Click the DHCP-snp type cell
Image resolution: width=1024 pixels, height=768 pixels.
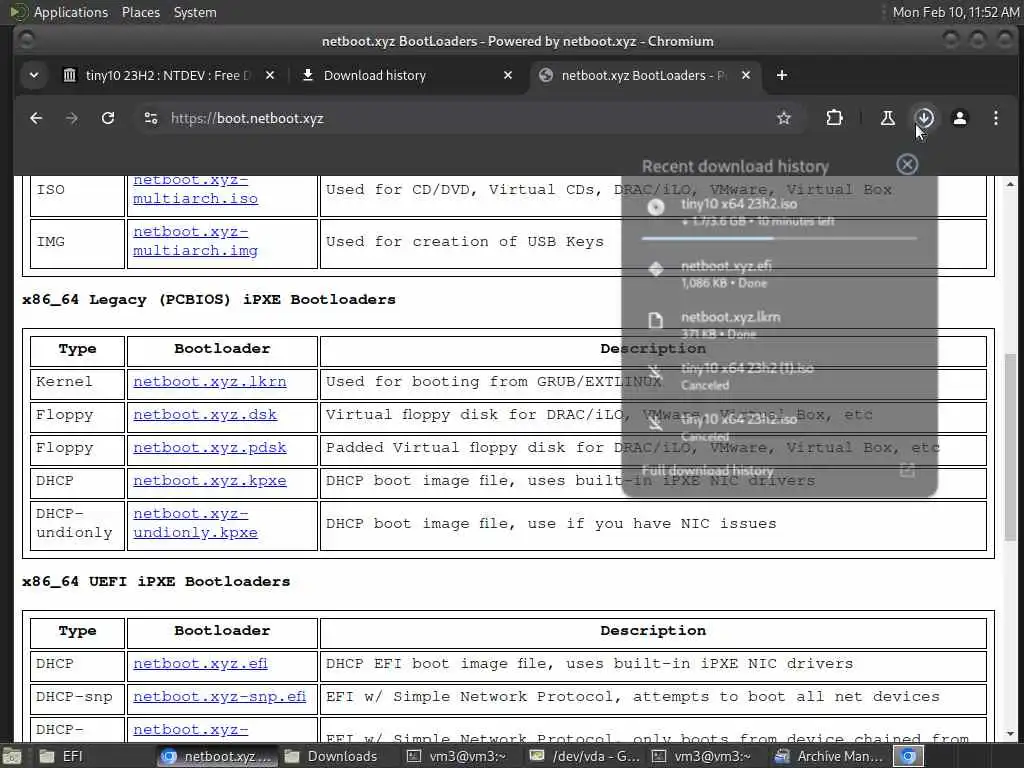(77, 697)
